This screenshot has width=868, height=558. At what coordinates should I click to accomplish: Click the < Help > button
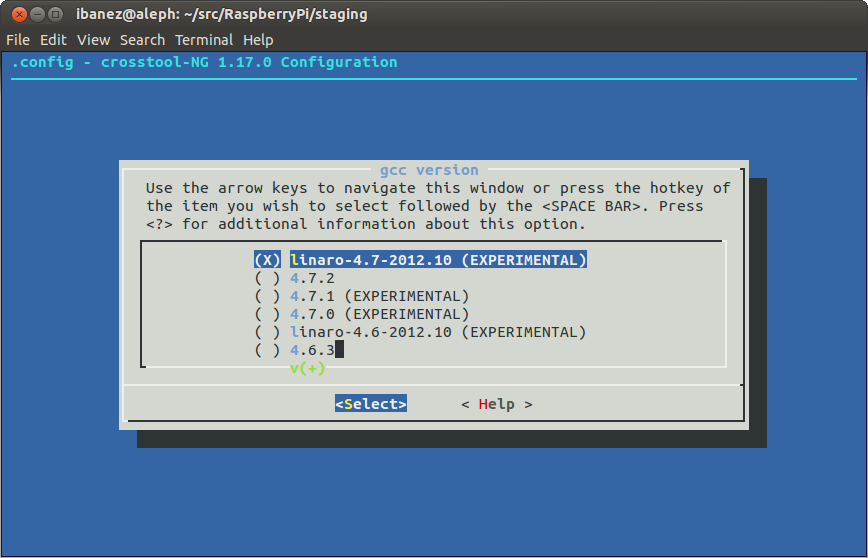coord(497,404)
